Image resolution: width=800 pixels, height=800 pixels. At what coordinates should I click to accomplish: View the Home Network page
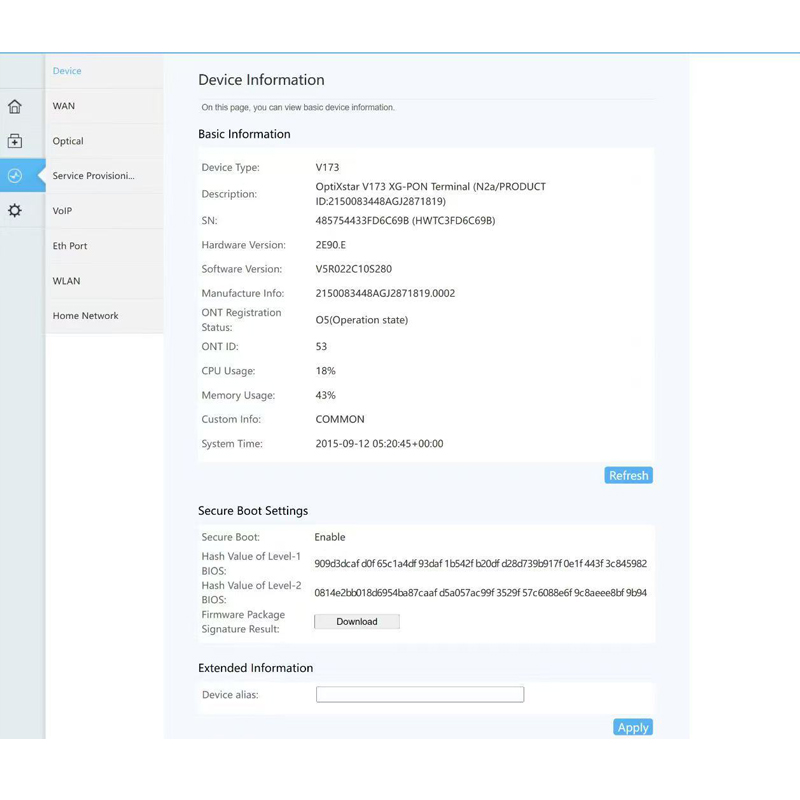coord(86,316)
